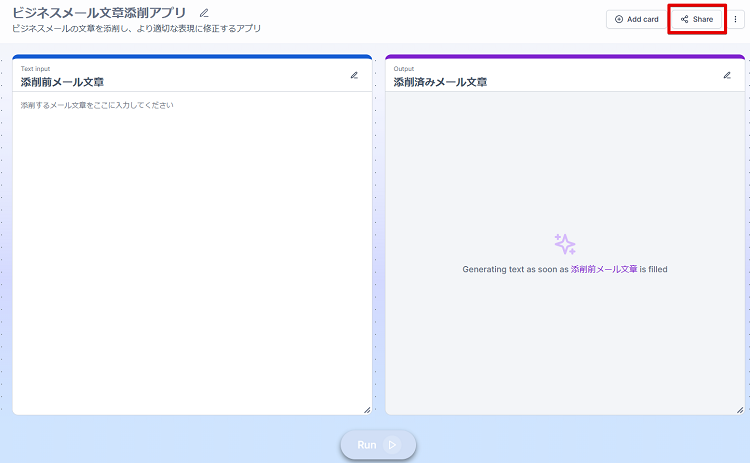The width and height of the screenshot is (750, 463).
Task: Click the pencil icon on the Output card
Action: coord(727,75)
